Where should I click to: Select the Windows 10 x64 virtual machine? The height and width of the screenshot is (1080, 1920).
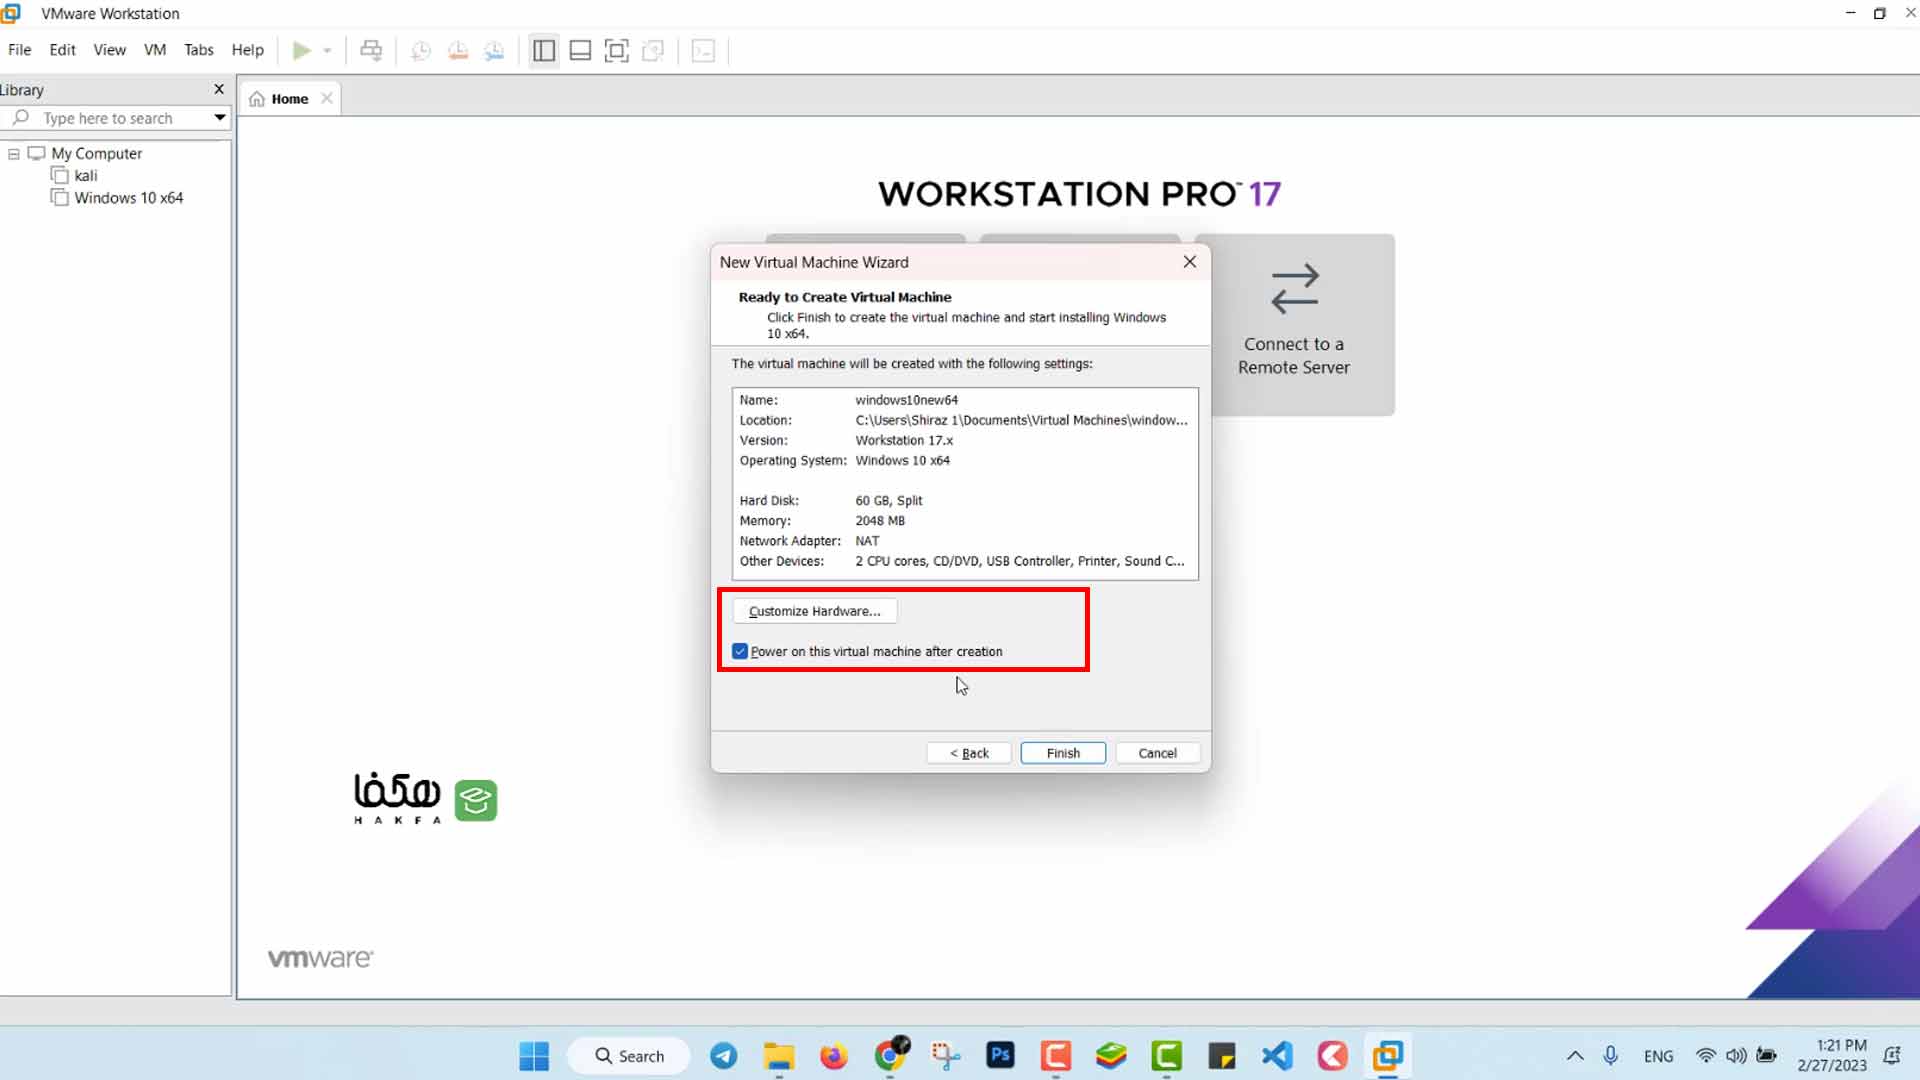tap(129, 197)
